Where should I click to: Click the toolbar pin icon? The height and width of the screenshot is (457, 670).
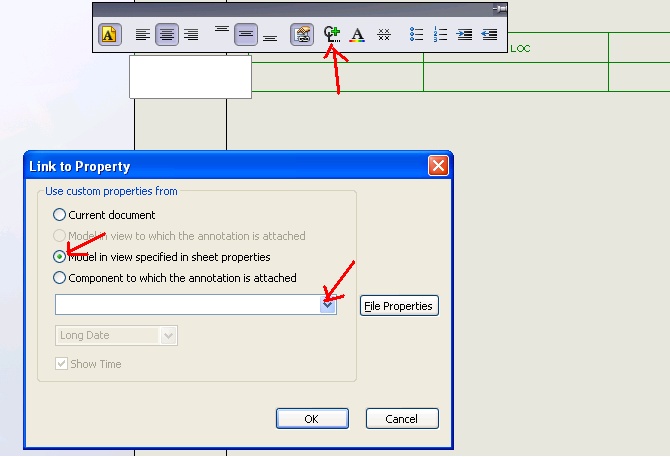click(500, 9)
